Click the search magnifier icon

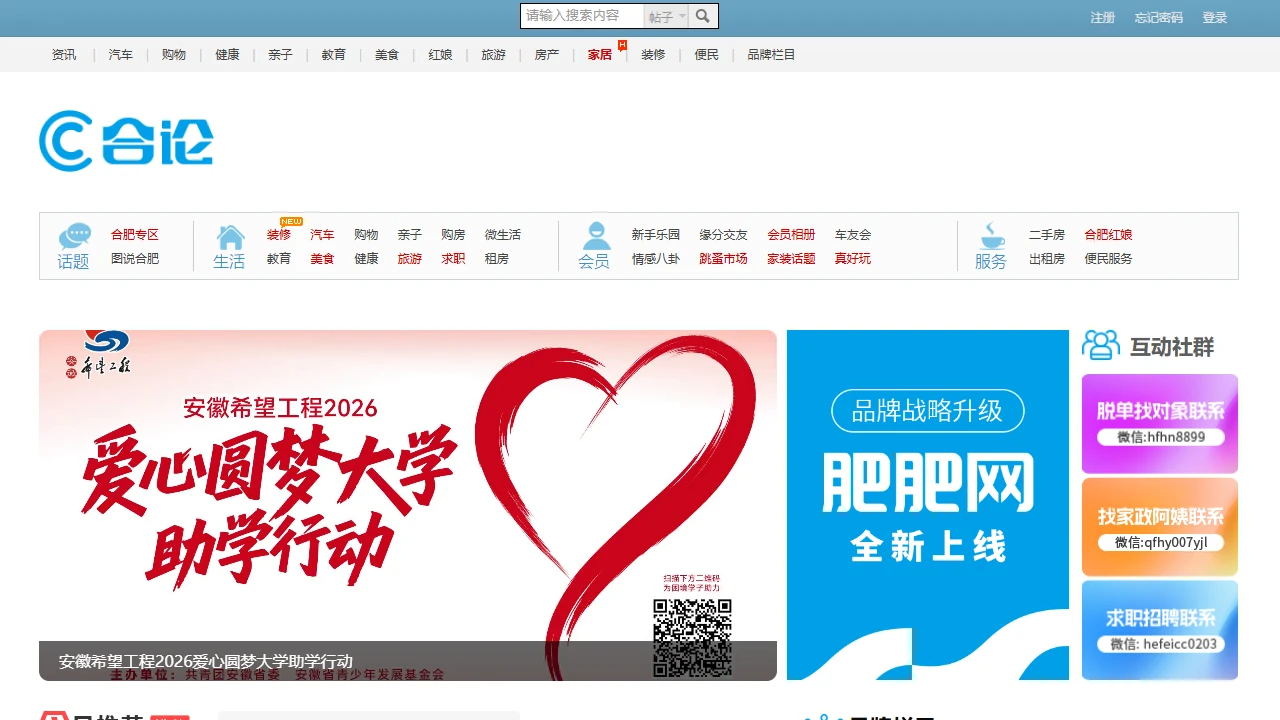[x=703, y=16]
